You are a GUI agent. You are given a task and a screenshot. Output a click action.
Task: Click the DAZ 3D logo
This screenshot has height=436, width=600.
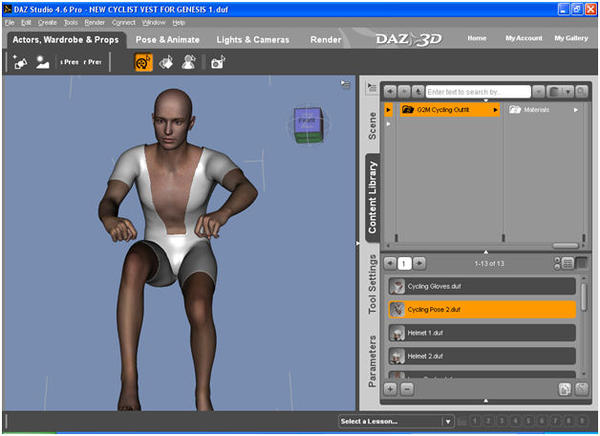click(x=409, y=39)
